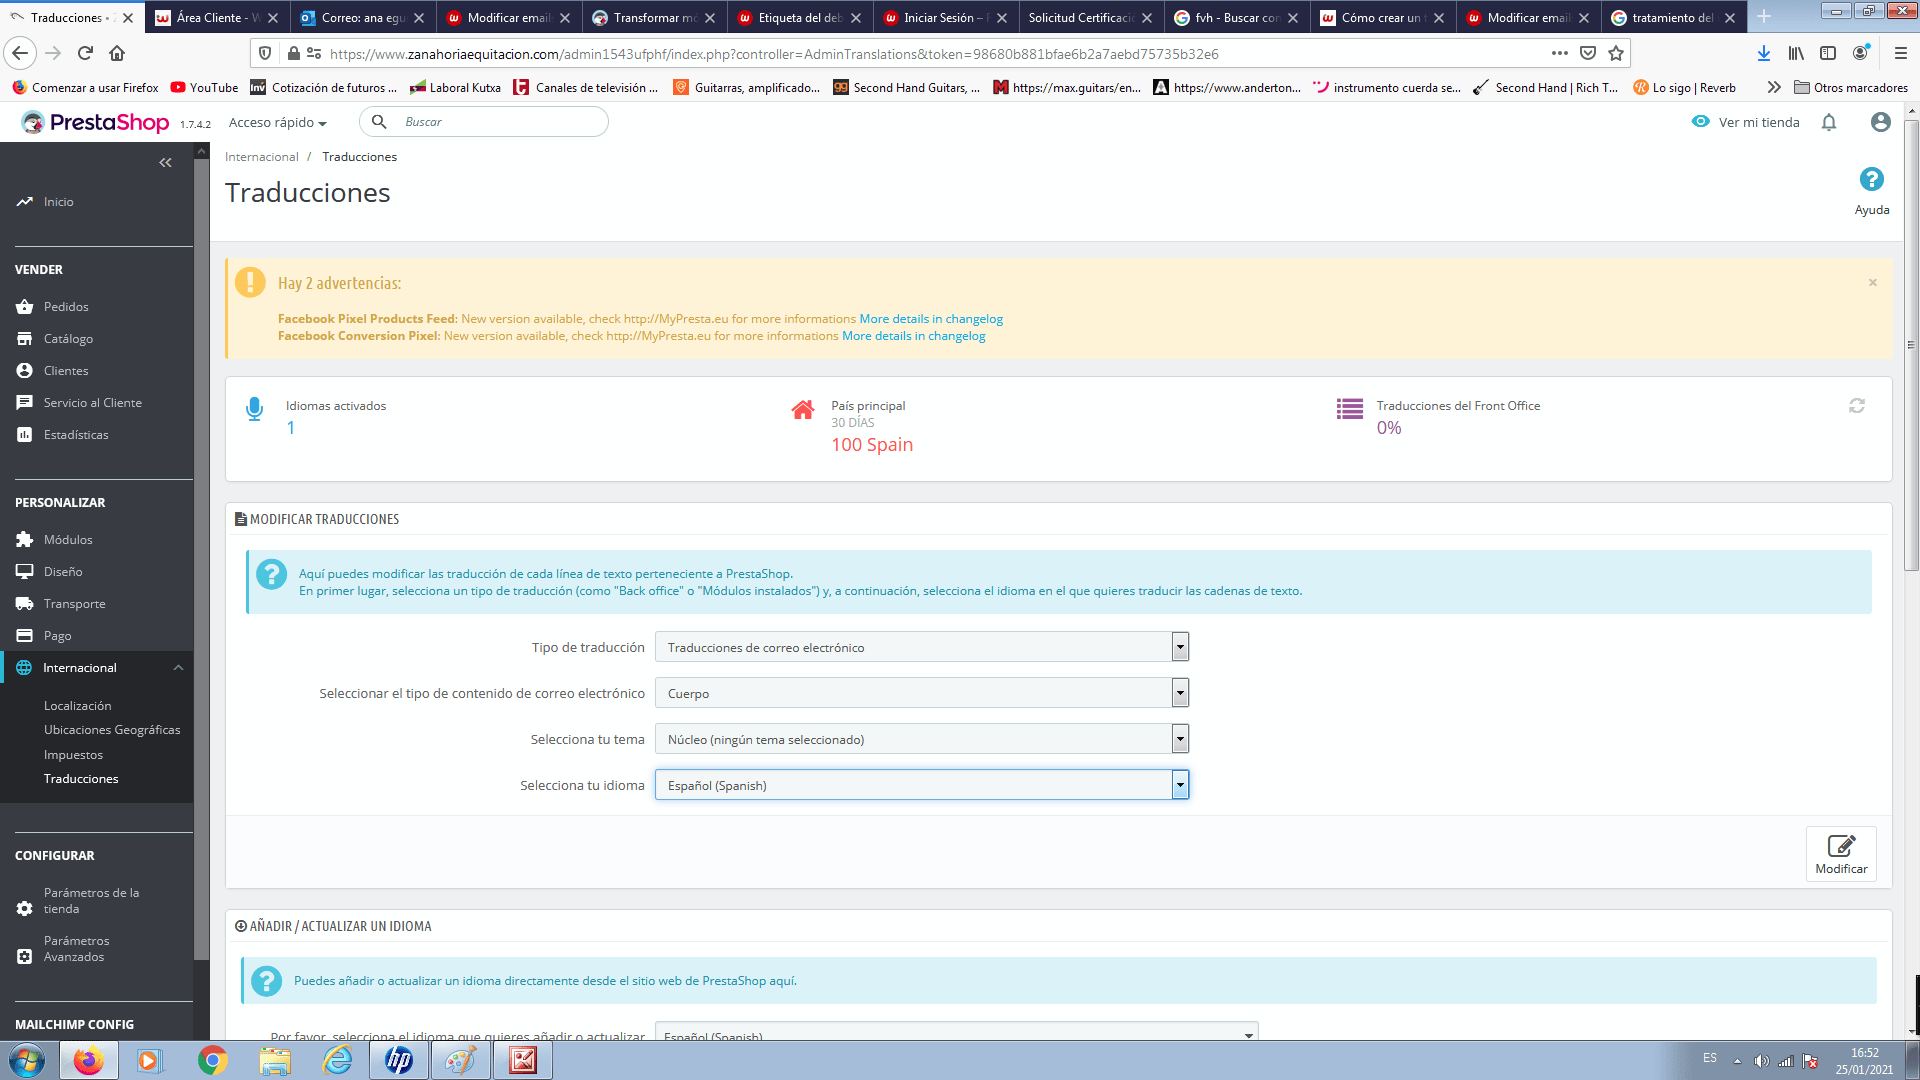Open Localización submenu item
The image size is (1920, 1080).
coord(78,705)
